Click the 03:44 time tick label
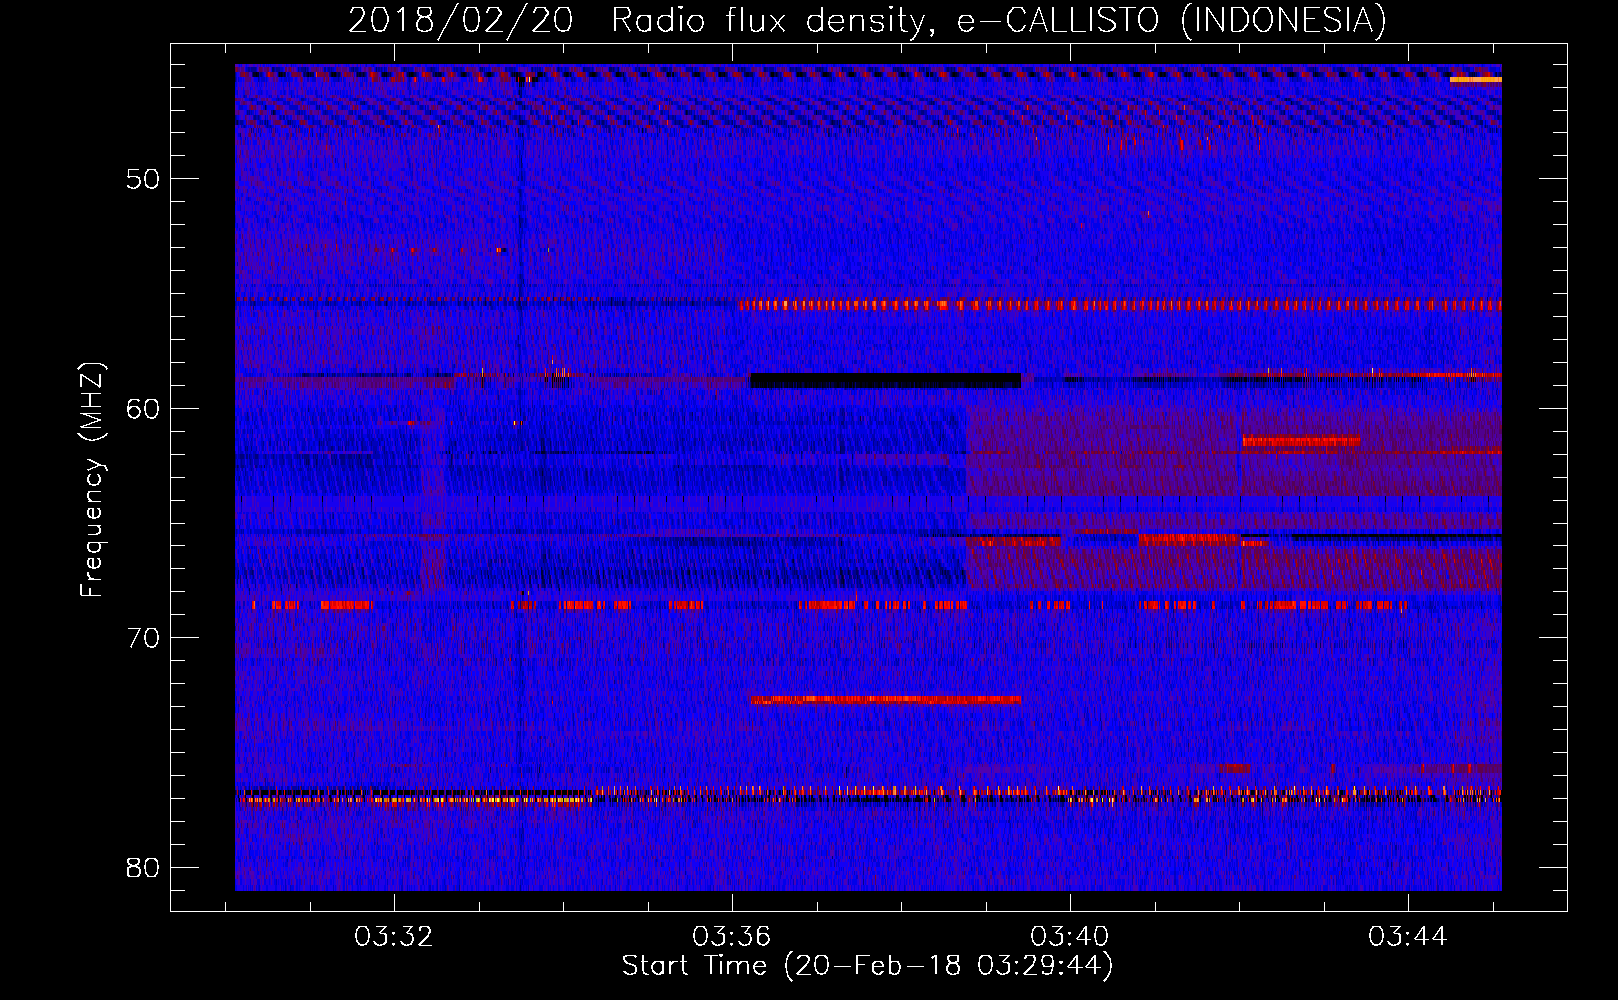This screenshot has height=1000, width=1618. point(1408,937)
